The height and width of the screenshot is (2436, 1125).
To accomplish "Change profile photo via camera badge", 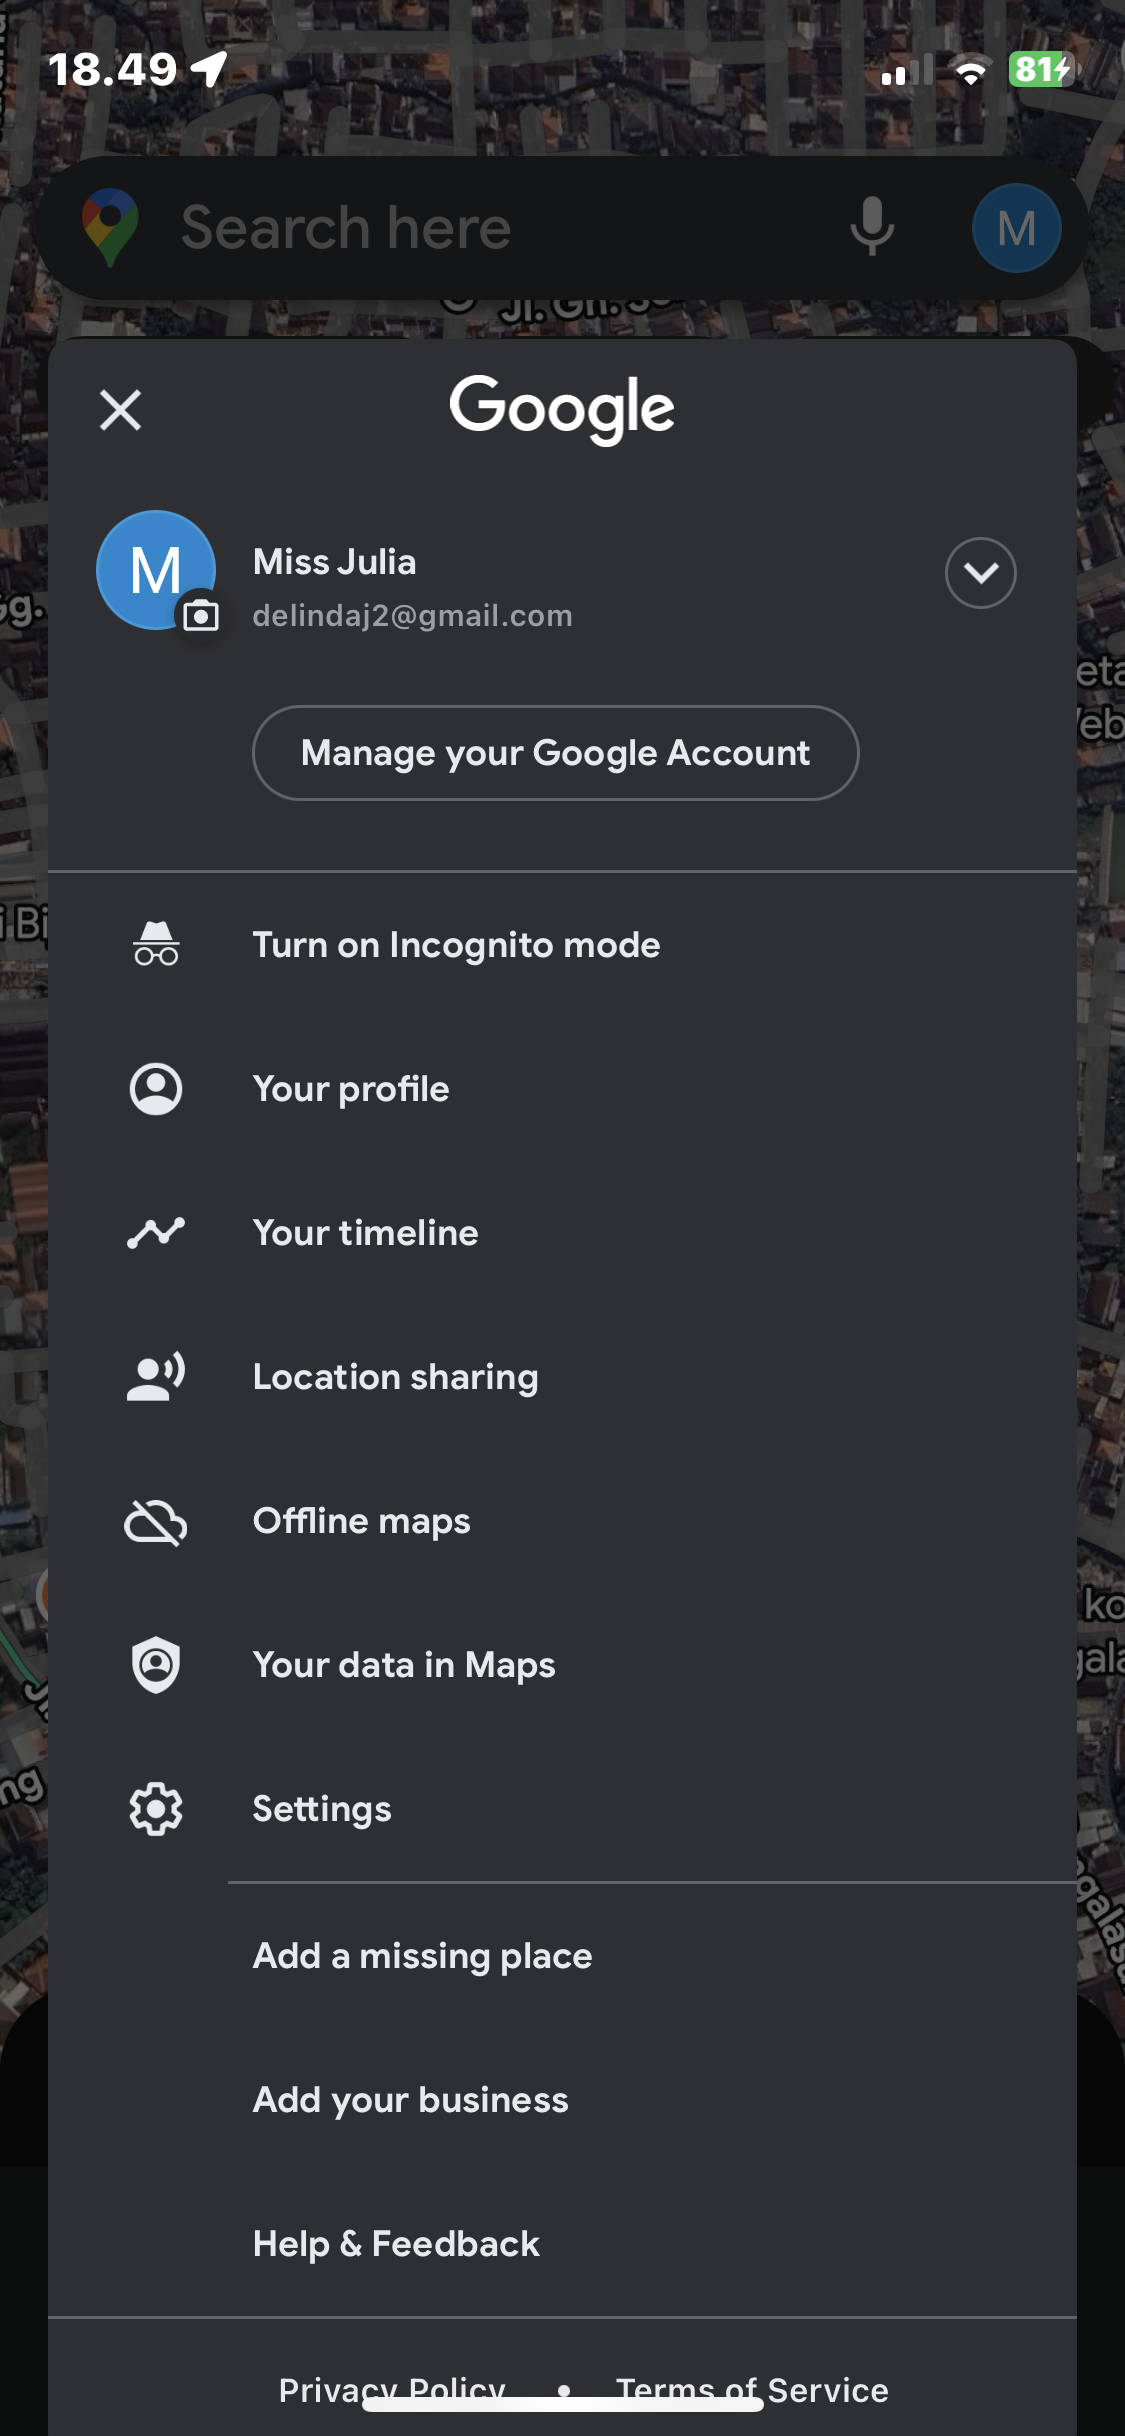I will [x=201, y=615].
